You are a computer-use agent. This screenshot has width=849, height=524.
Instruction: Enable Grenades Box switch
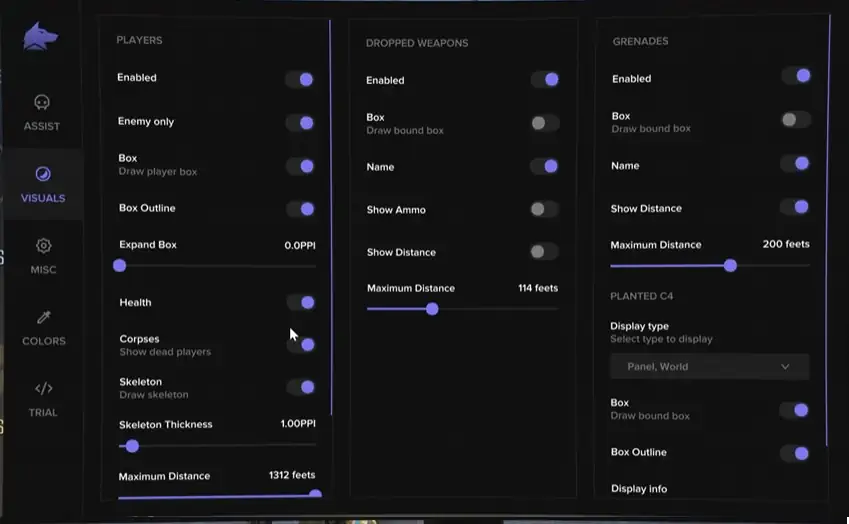[796, 119]
